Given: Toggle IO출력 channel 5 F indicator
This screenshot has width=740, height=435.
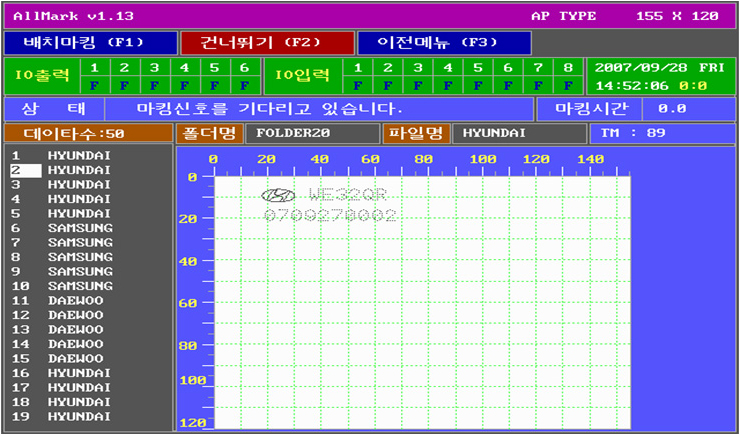Looking at the screenshot, I should tap(214, 85).
